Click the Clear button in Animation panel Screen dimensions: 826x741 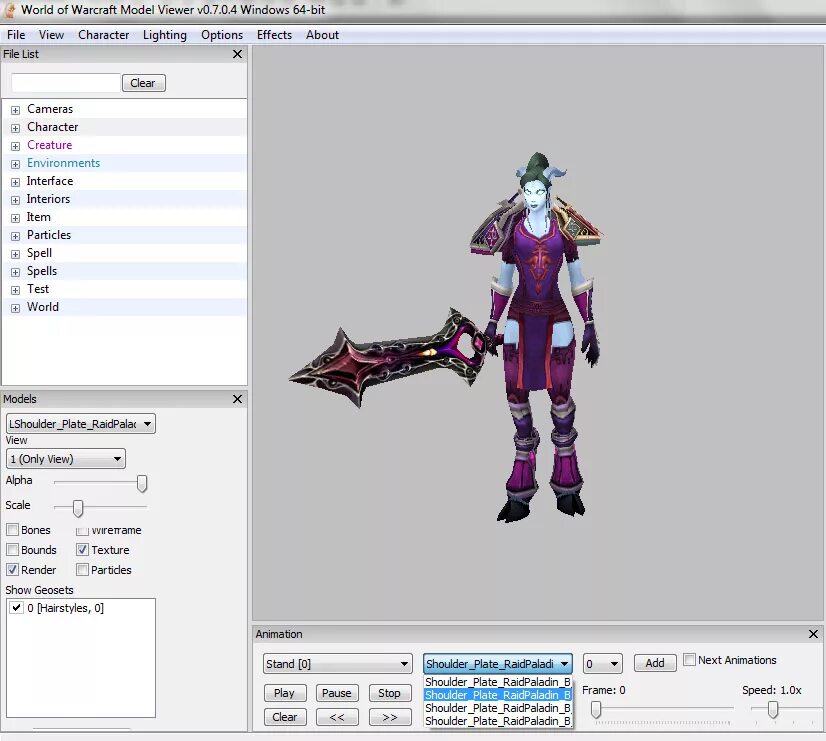(x=285, y=717)
